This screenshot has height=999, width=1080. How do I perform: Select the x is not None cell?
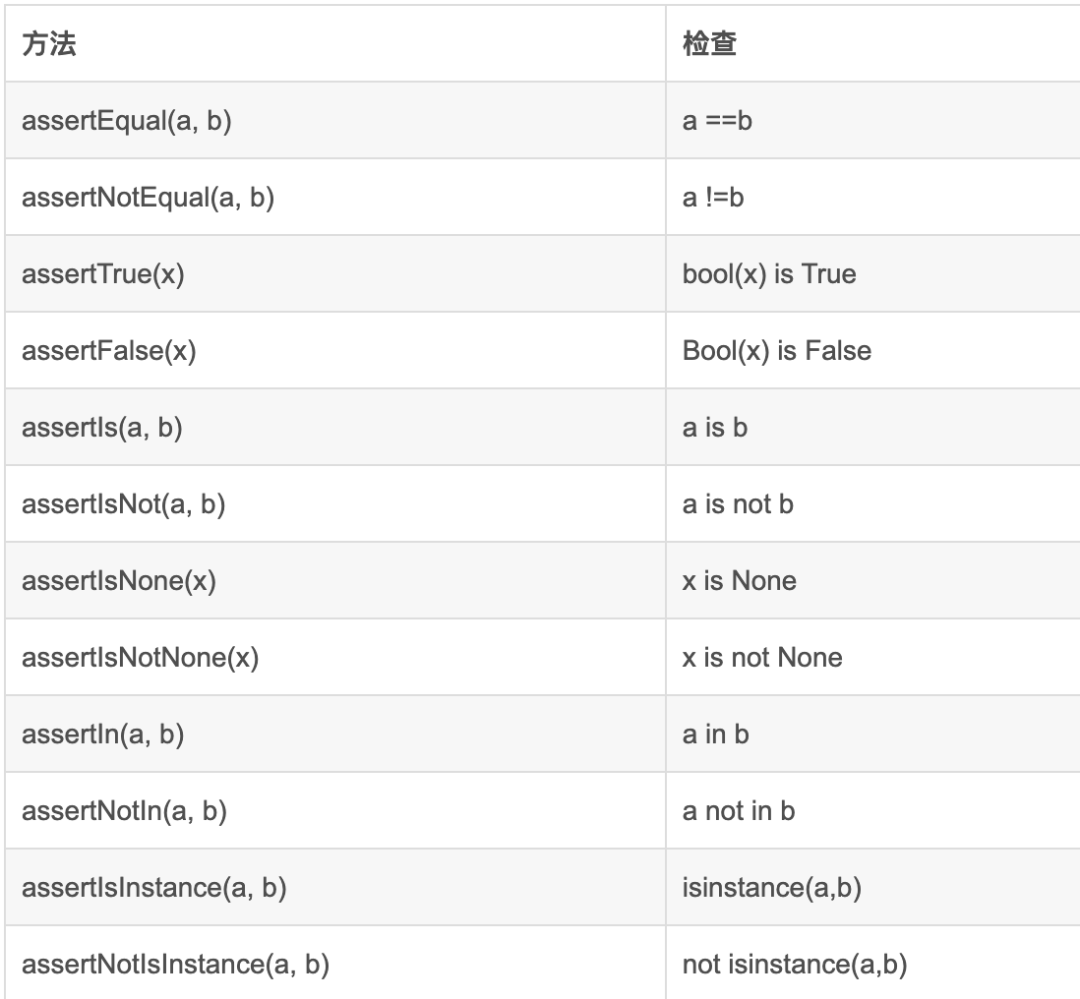873,657
